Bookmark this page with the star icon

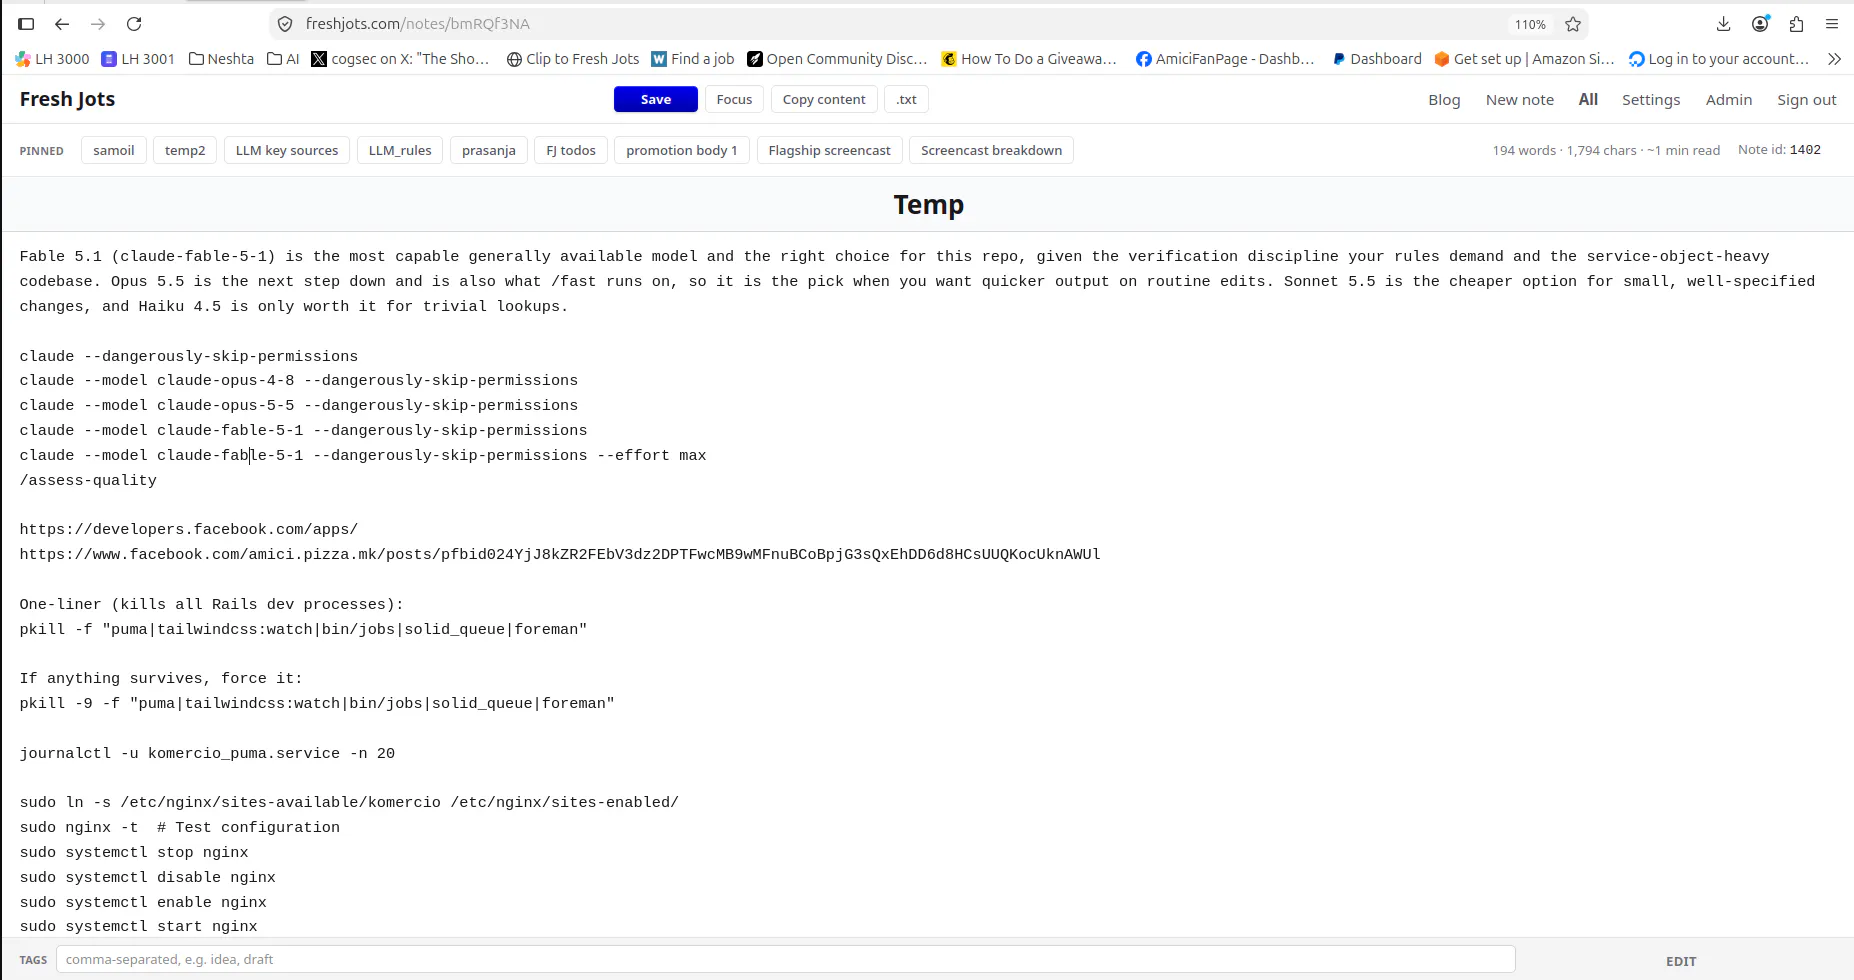click(x=1573, y=24)
